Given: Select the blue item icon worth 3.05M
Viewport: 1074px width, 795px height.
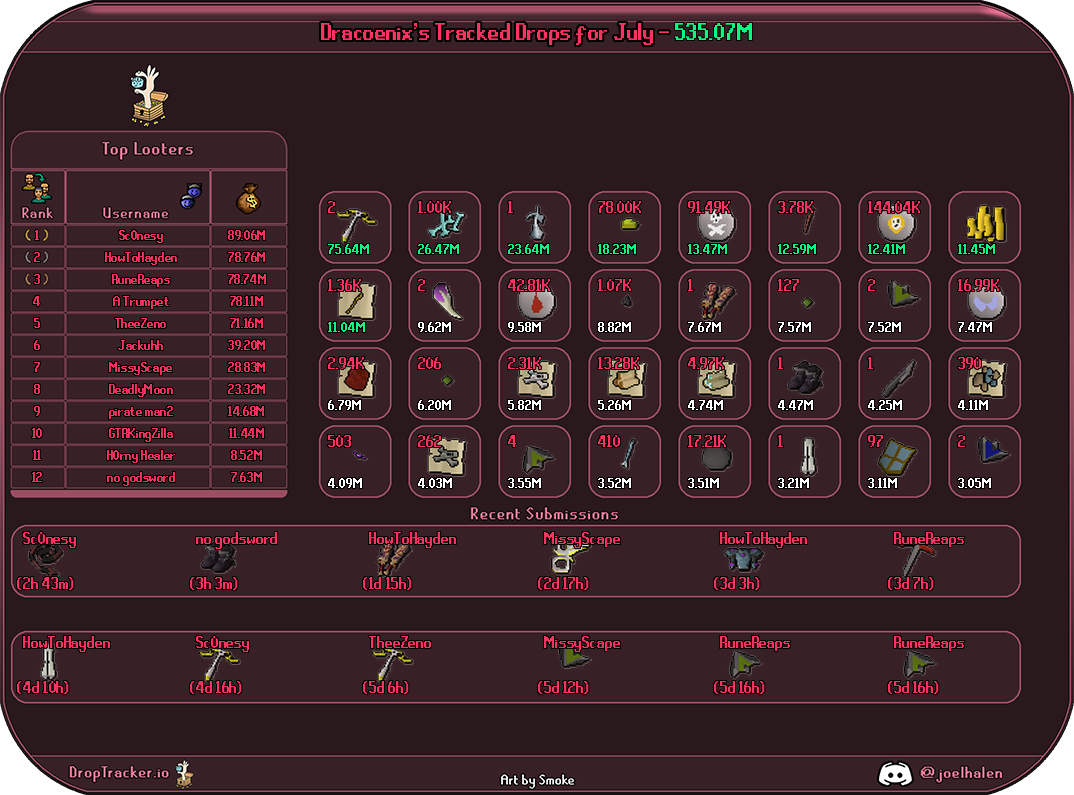Looking at the screenshot, I should tap(991, 451).
